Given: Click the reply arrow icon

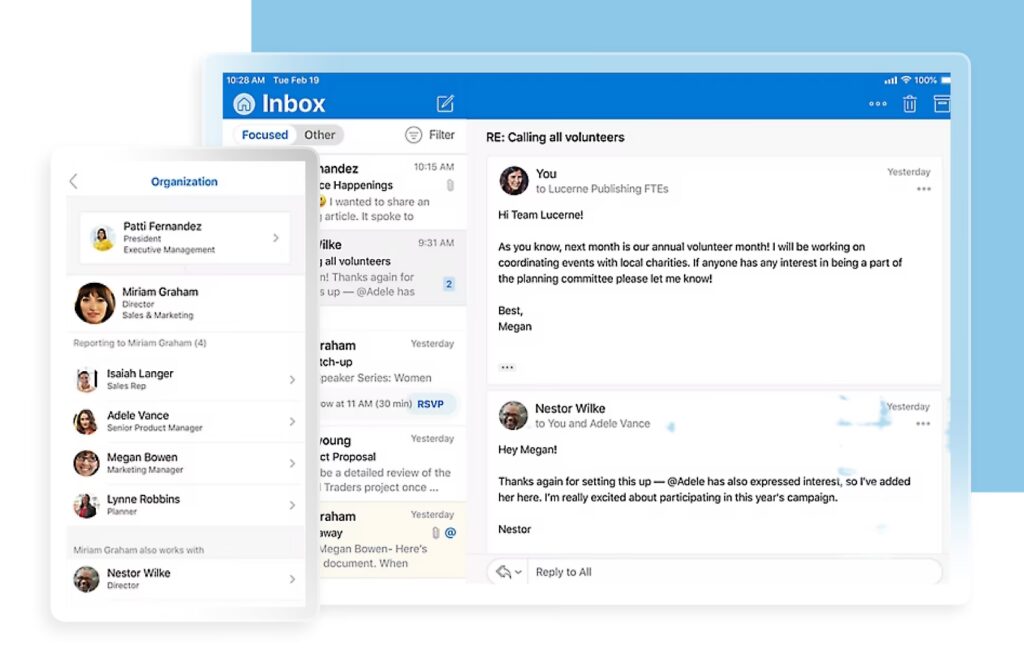Looking at the screenshot, I should coord(503,572).
